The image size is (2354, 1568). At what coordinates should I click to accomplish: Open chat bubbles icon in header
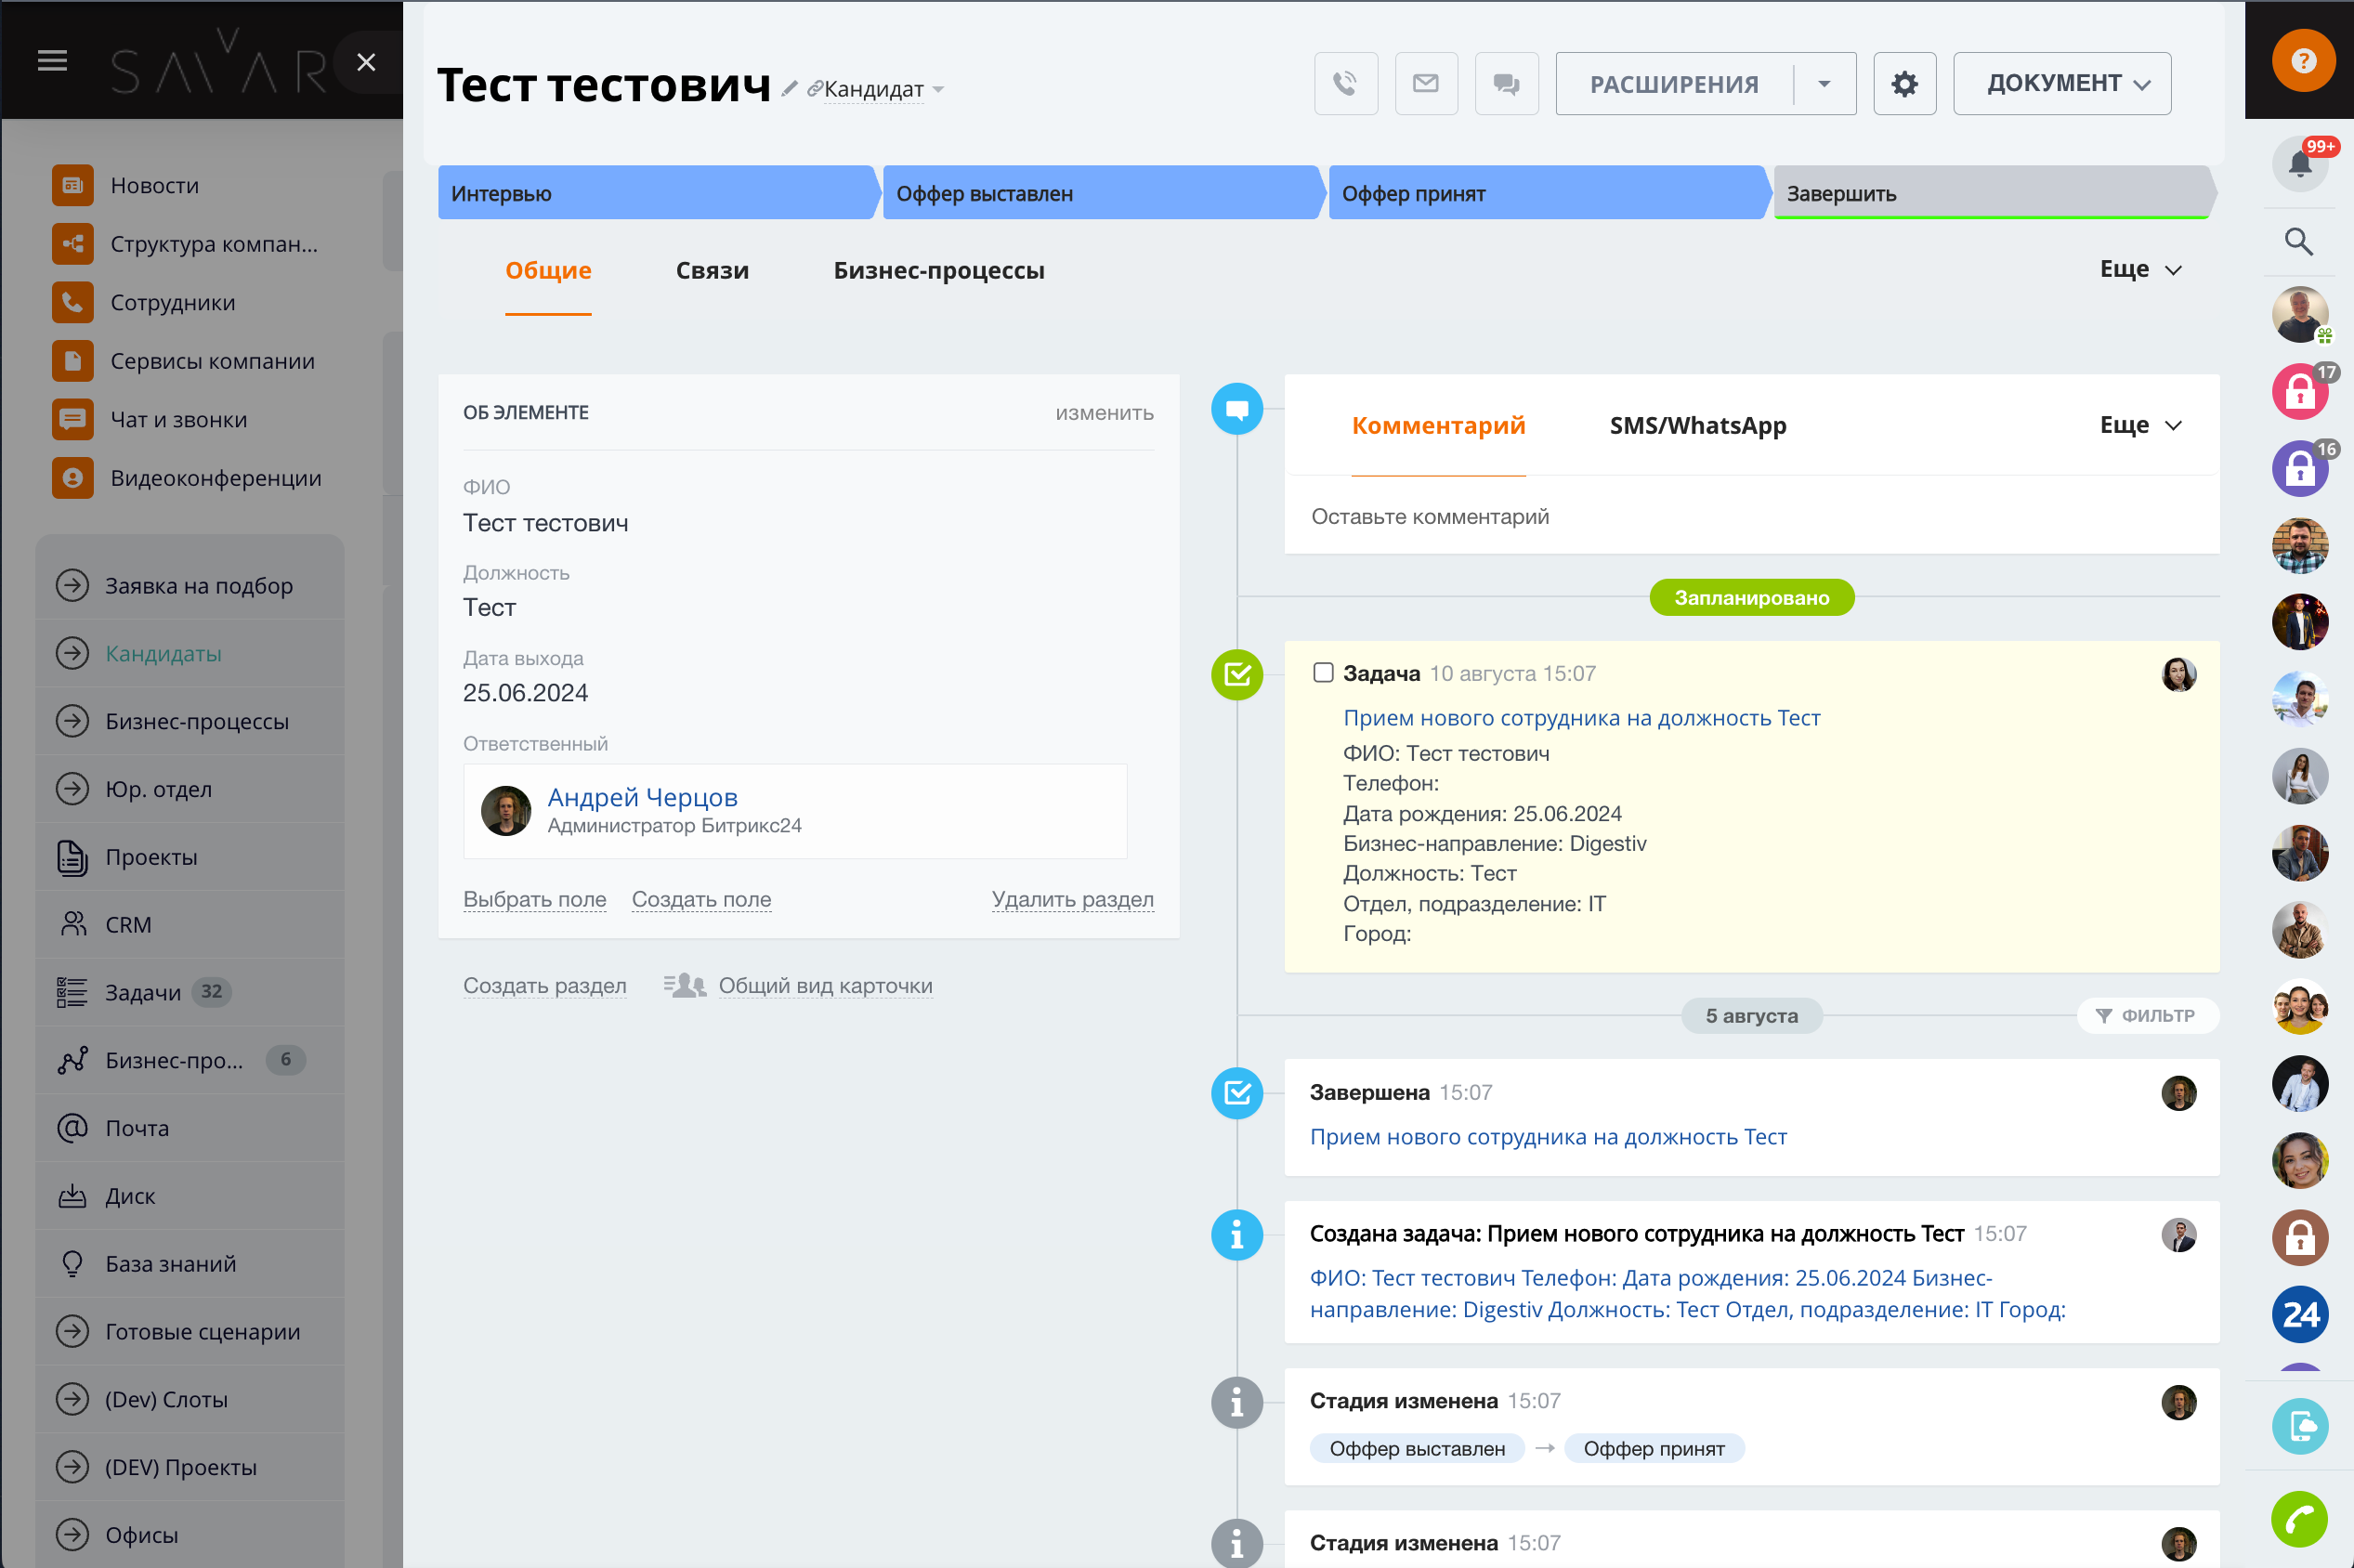click(x=1506, y=84)
